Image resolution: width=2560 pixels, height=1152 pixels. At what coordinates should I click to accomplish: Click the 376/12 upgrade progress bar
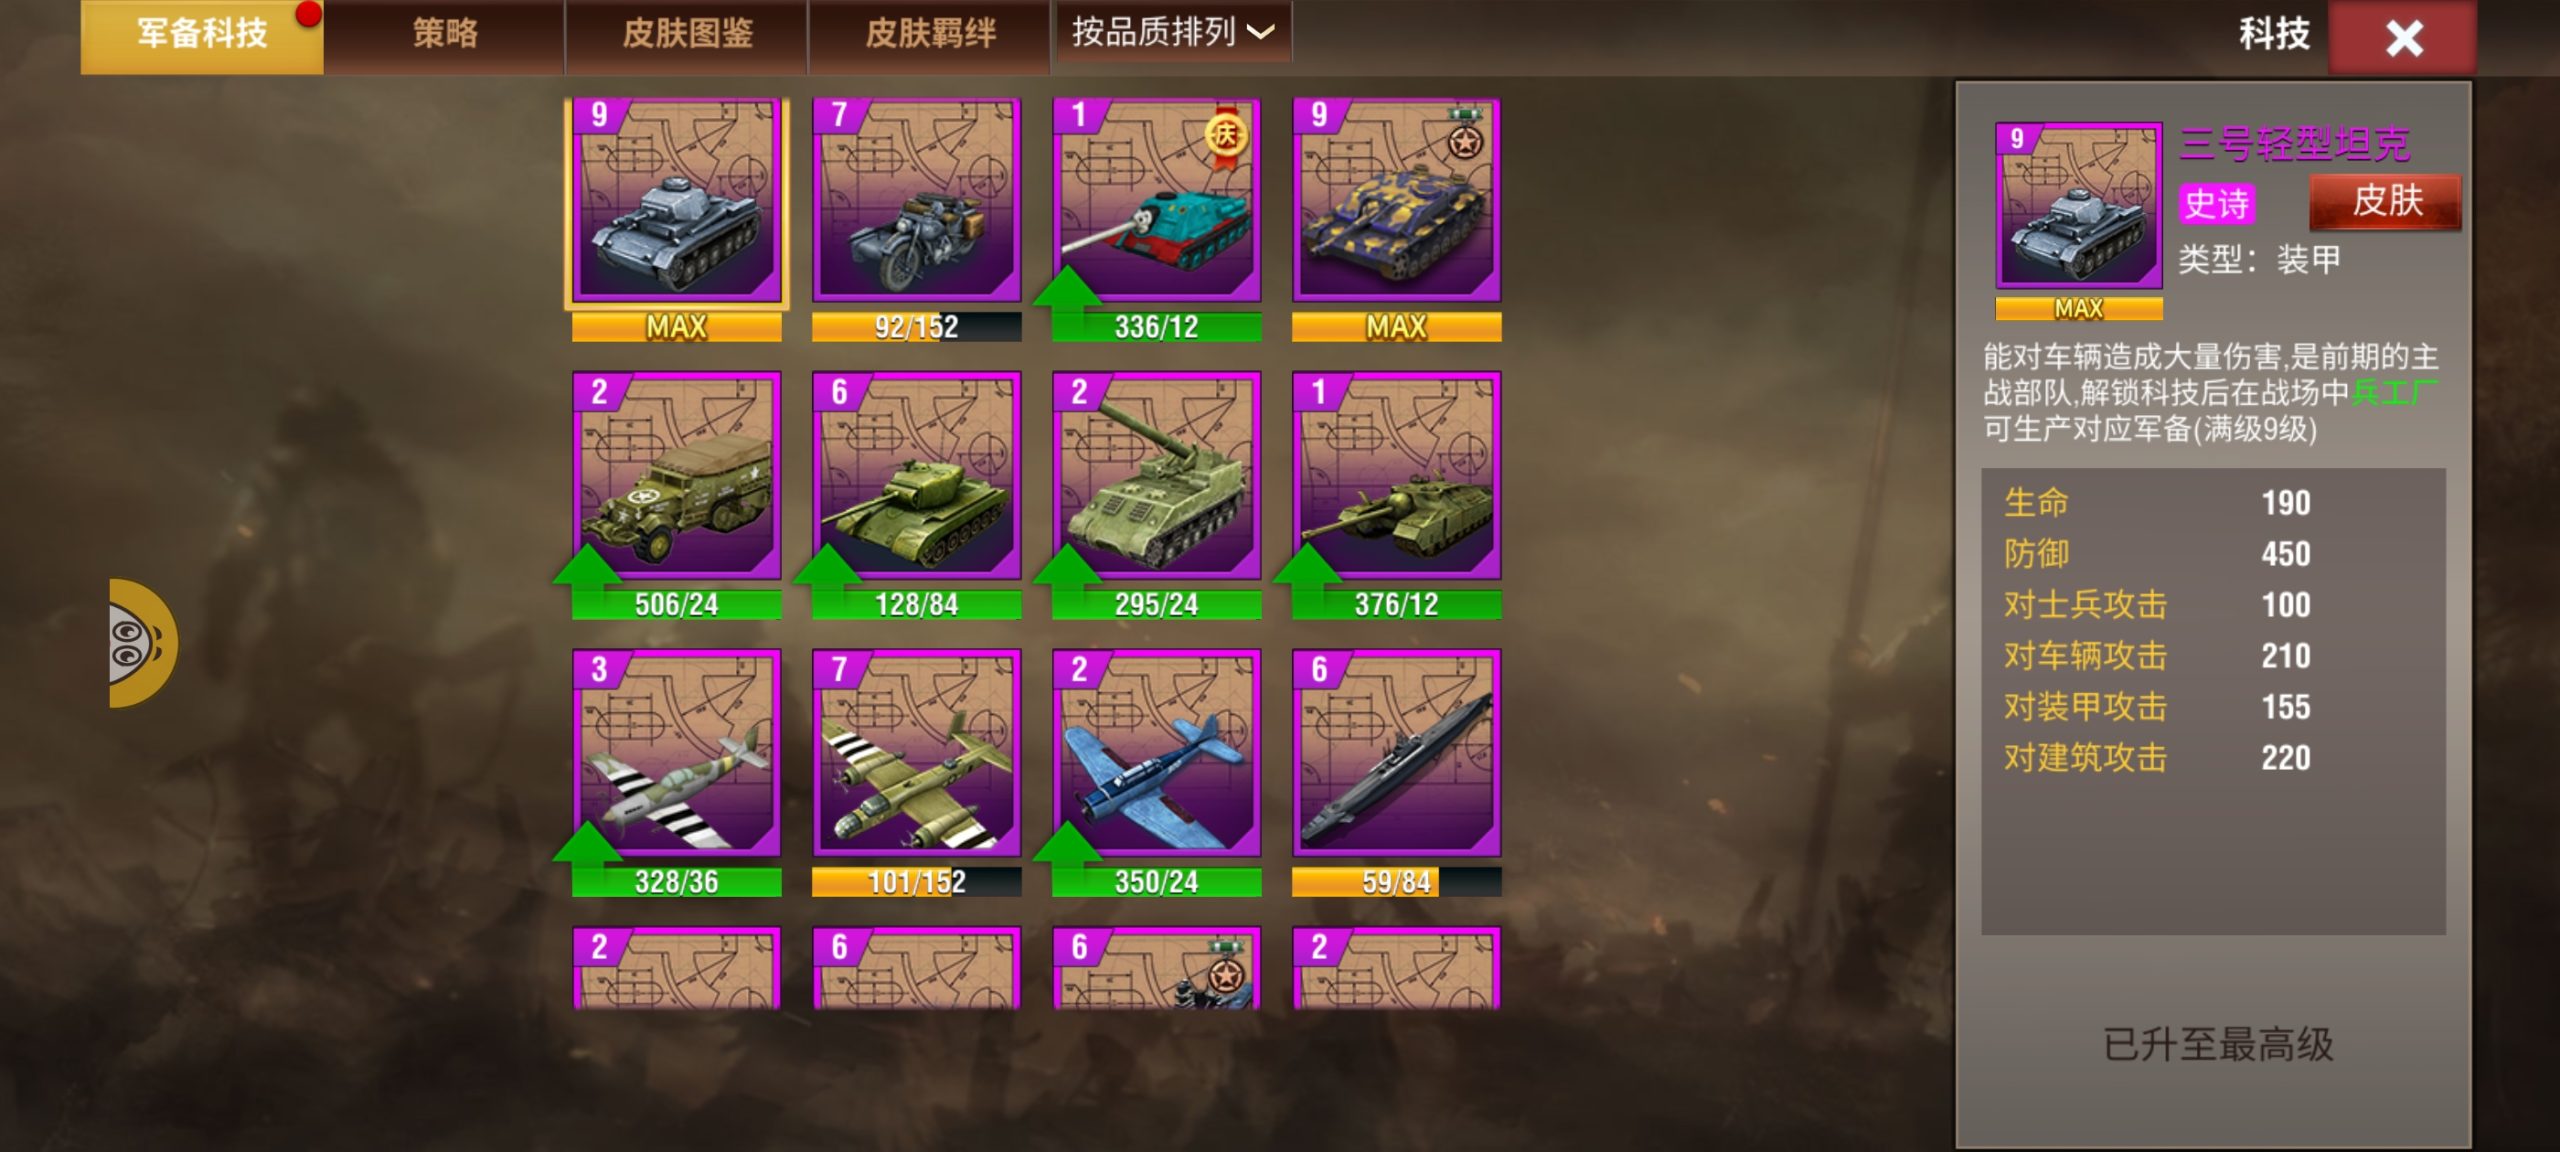[1397, 604]
